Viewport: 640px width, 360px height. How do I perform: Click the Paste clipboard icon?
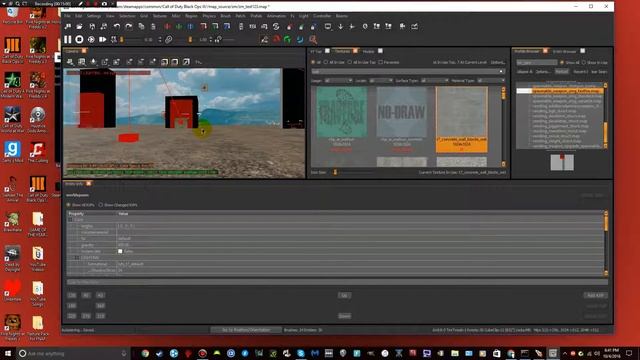point(153,27)
